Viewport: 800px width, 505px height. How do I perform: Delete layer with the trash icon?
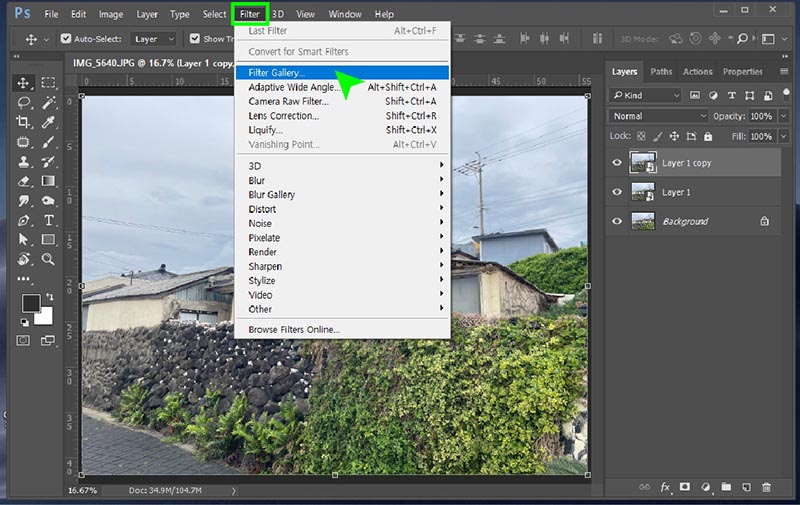(x=766, y=487)
